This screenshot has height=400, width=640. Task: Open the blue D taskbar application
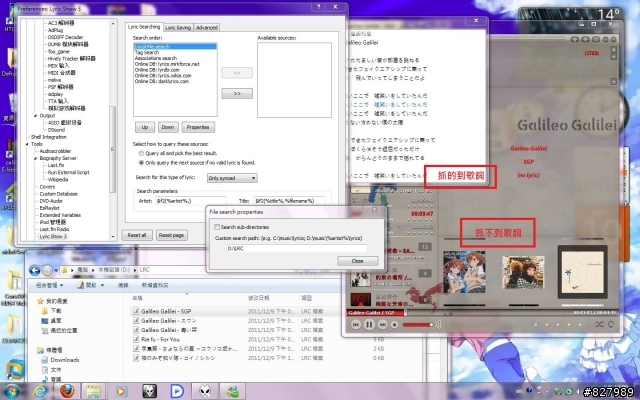(x=177, y=391)
